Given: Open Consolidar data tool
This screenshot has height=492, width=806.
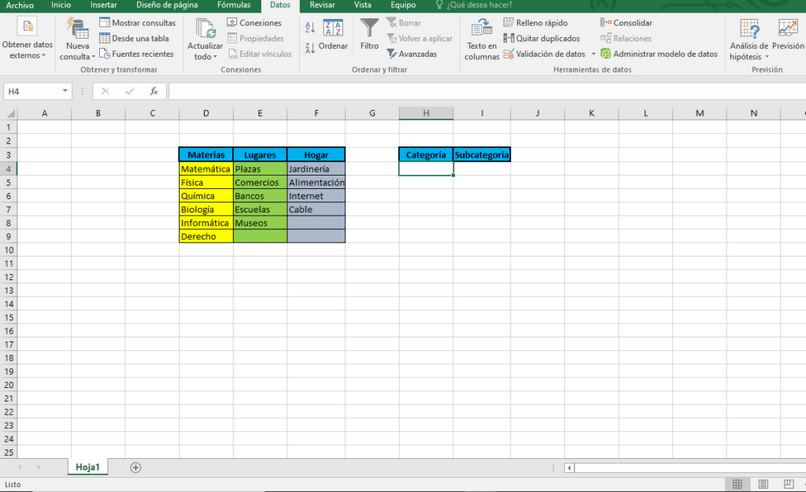Looking at the screenshot, I should click(626, 23).
